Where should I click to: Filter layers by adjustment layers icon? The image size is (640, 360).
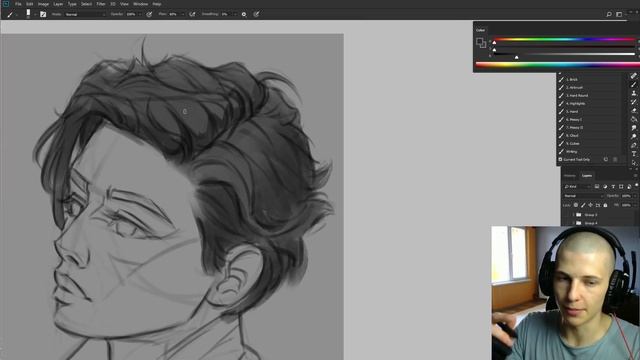(x=605, y=187)
